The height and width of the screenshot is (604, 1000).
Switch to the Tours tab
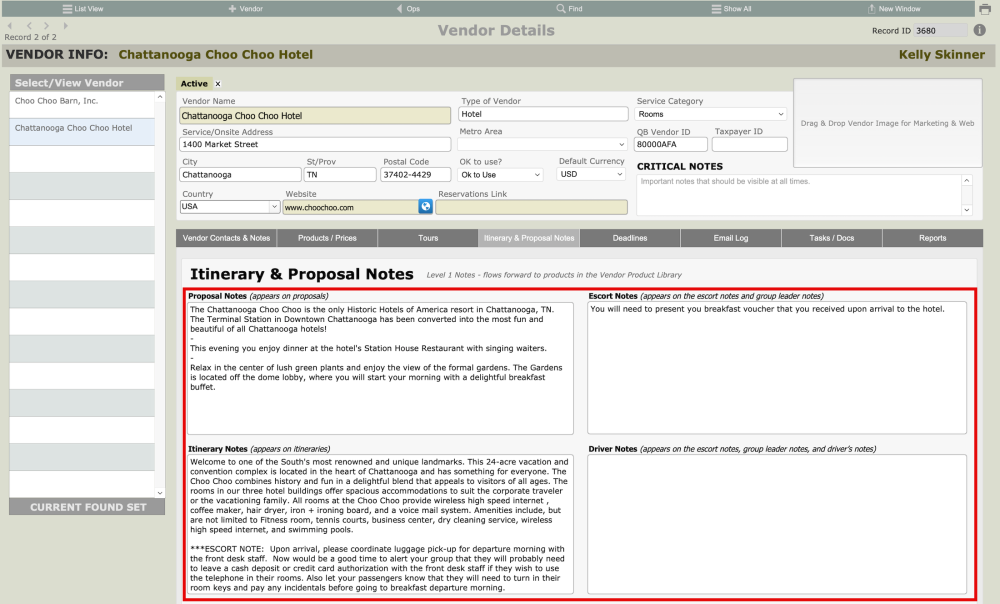[428, 238]
